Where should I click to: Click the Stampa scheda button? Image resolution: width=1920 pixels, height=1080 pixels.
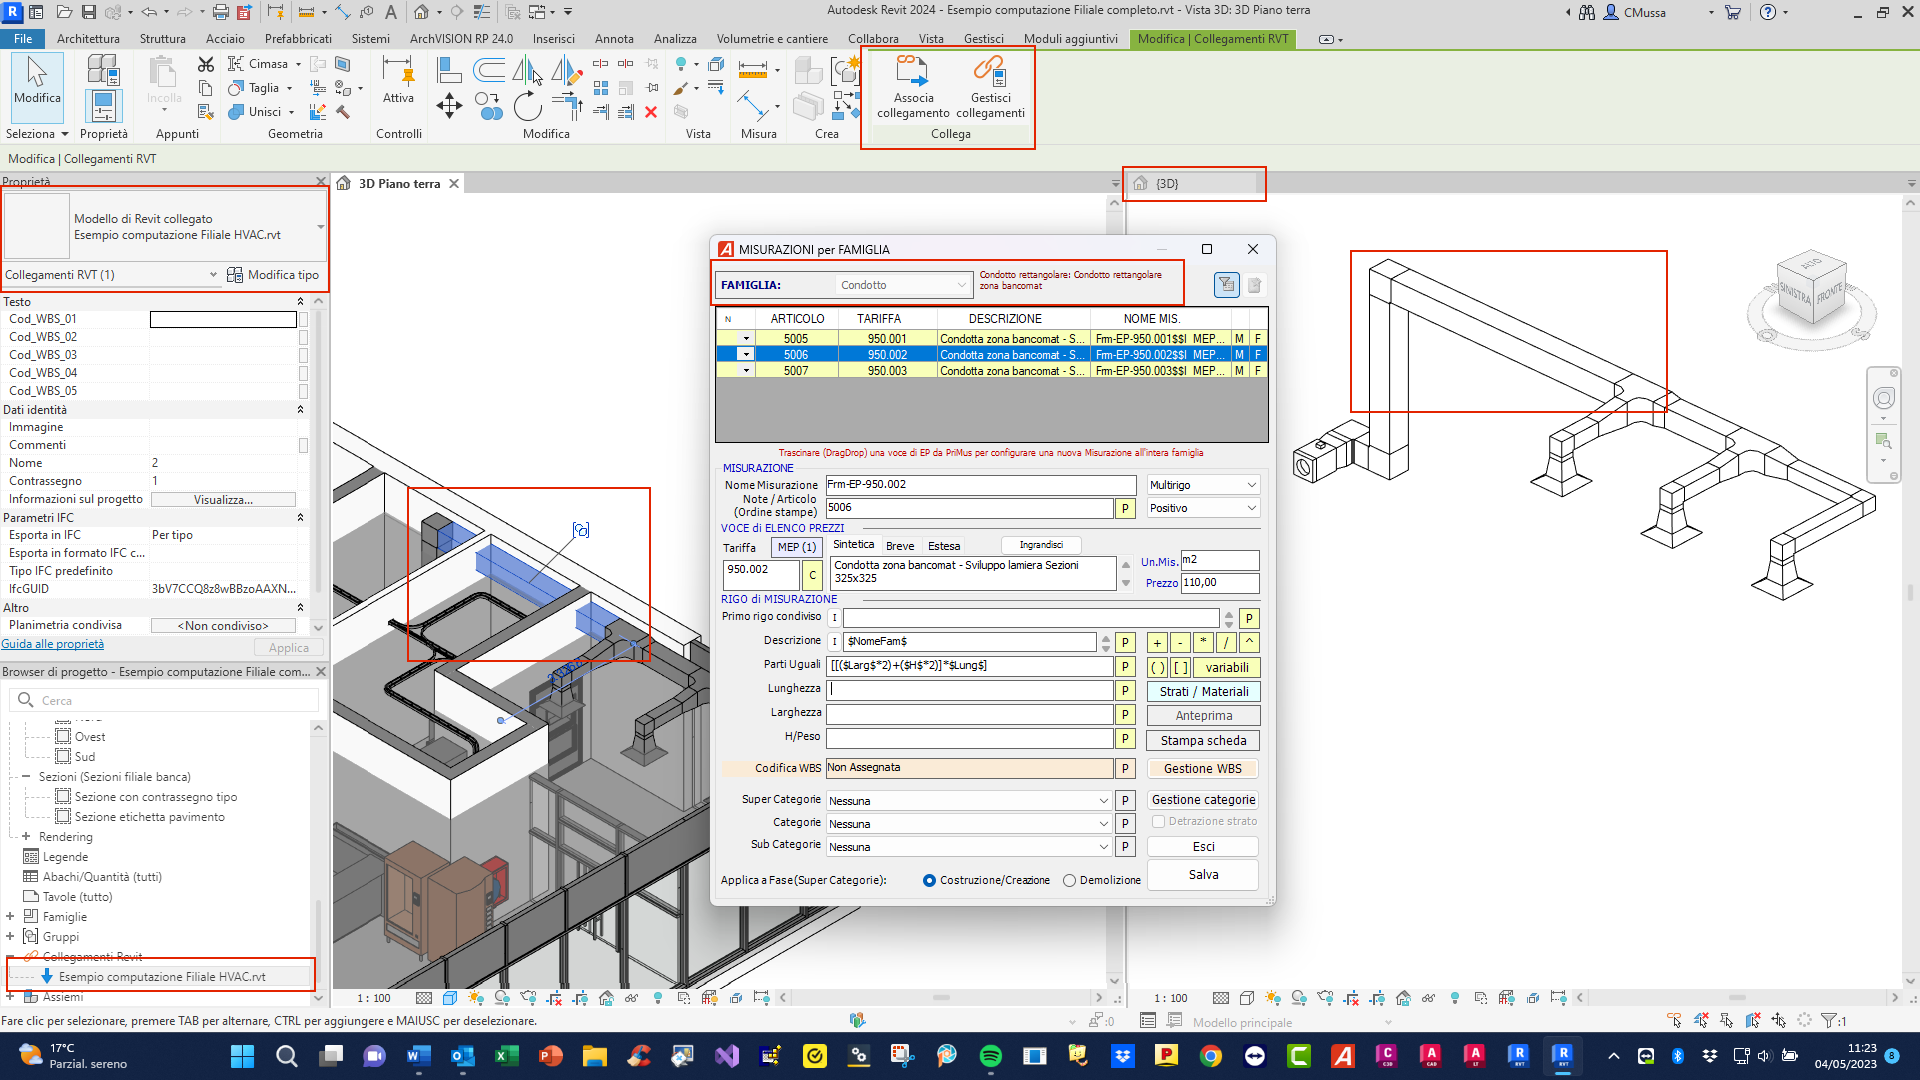click(1203, 741)
